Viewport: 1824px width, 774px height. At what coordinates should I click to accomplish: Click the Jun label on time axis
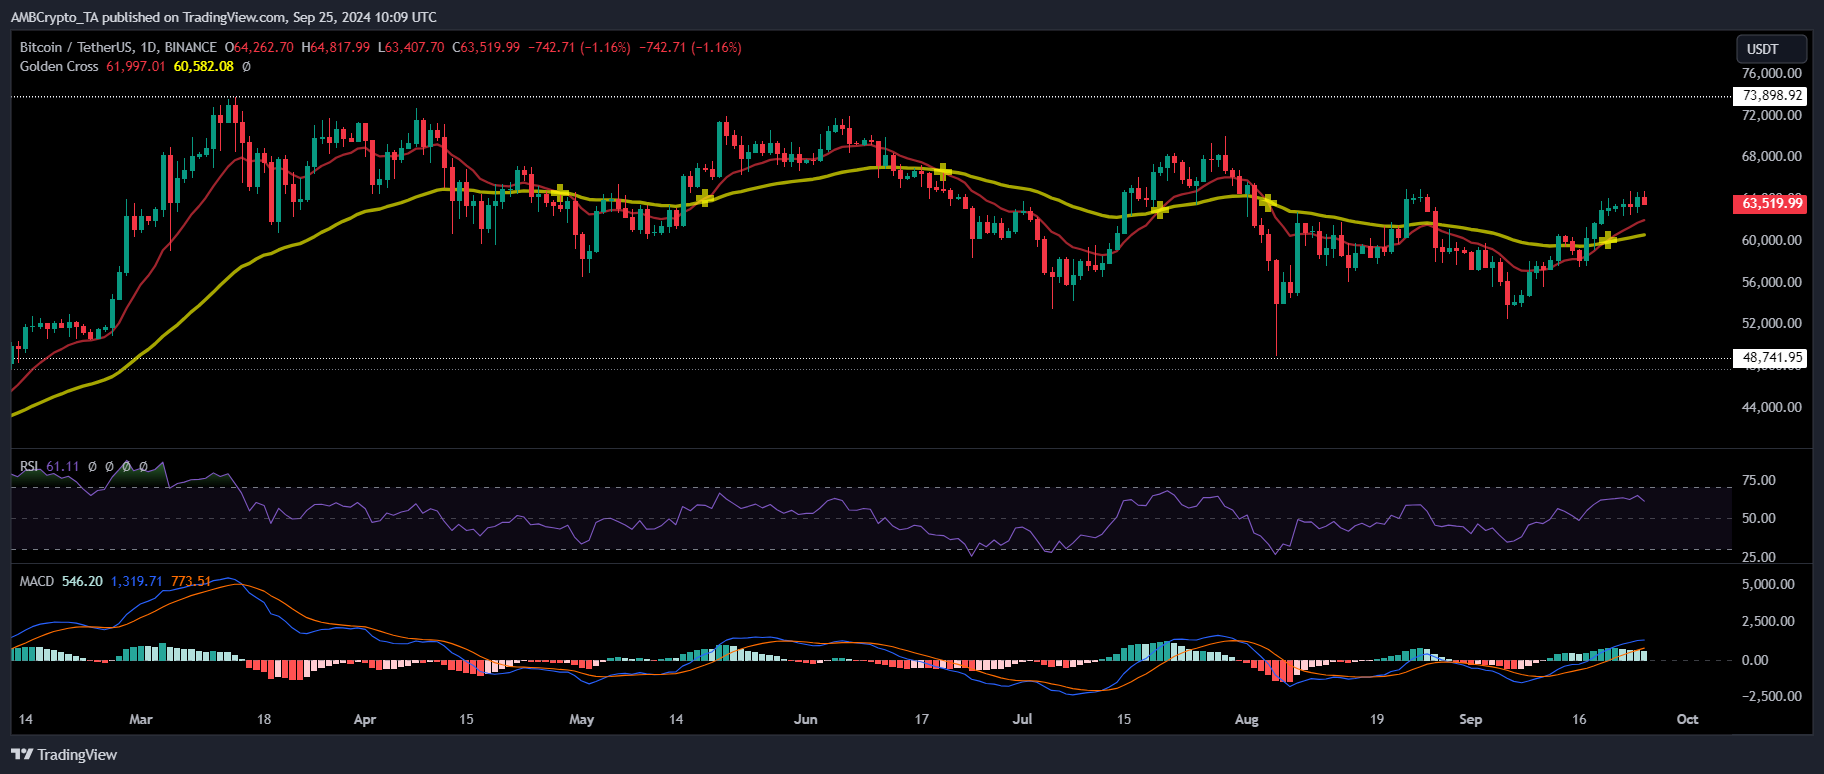click(805, 719)
